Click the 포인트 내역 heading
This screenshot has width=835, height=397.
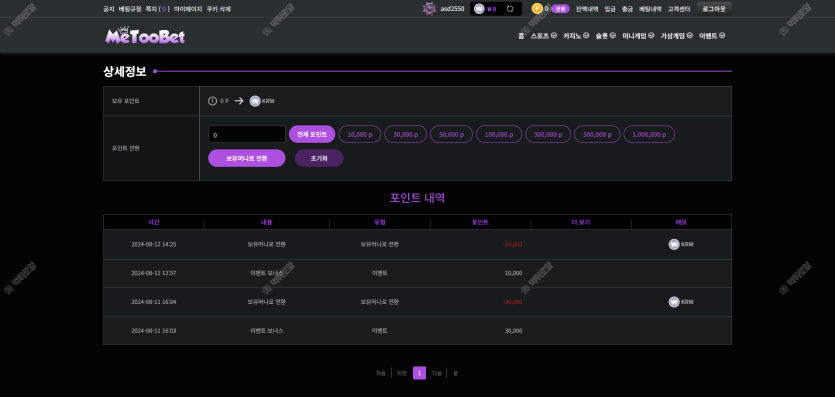coord(418,198)
